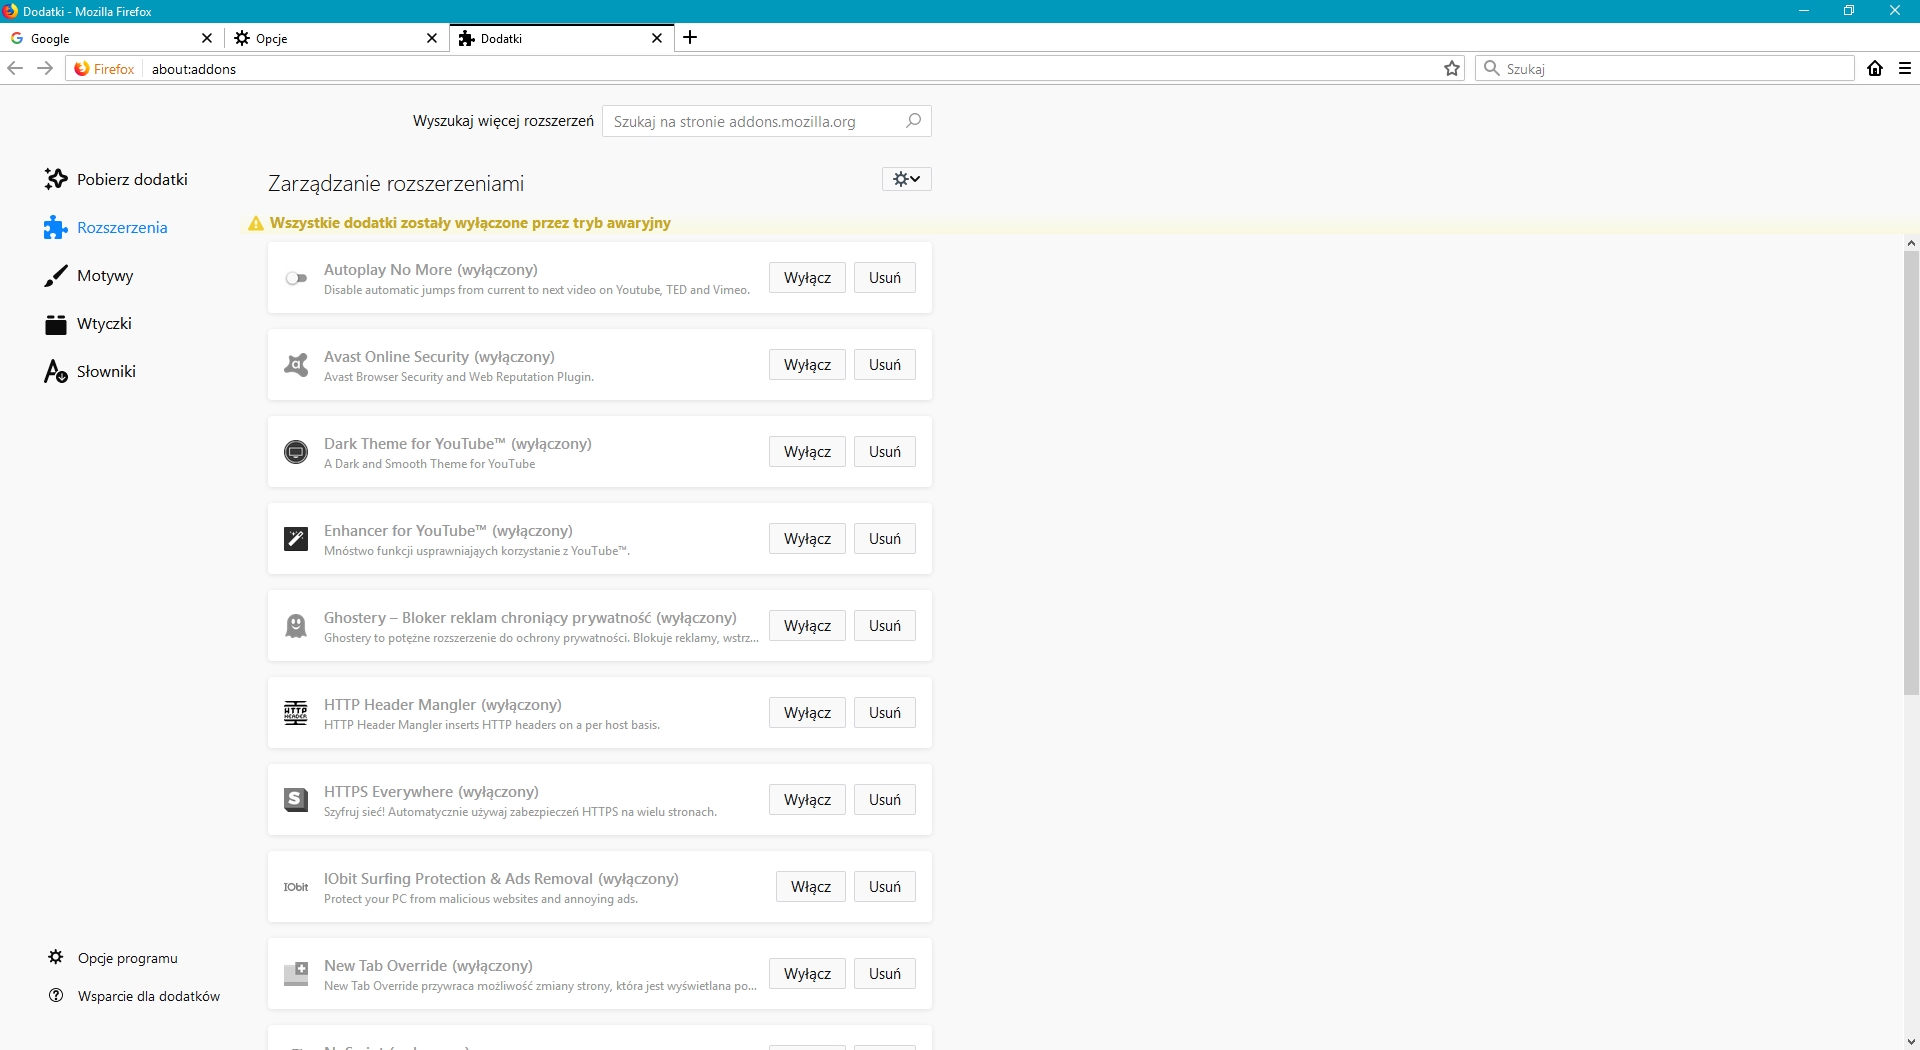Click the Ghostery ghost icon
The image size is (1920, 1050).
click(x=296, y=626)
